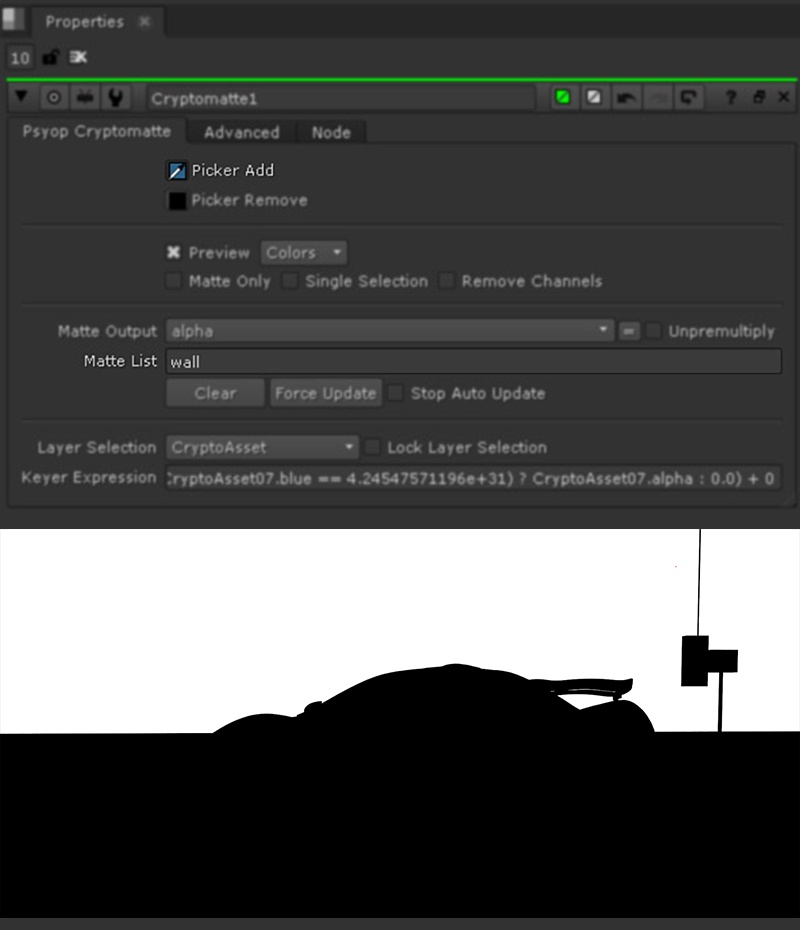Check the Stop Auto Update option
The image size is (800, 930).
point(396,393)
